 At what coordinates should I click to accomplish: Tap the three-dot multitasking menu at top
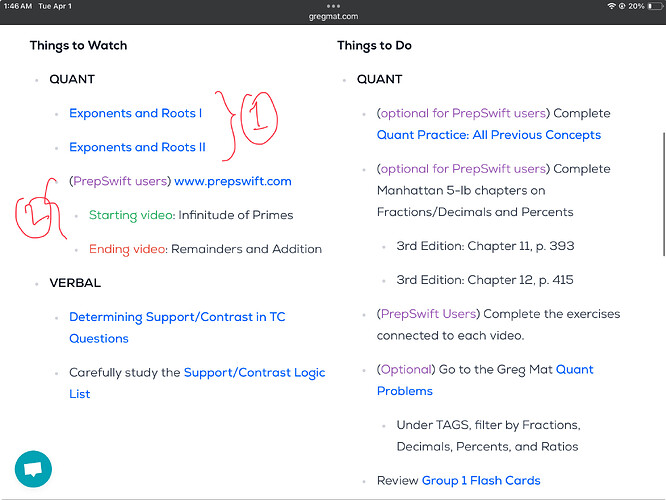coord(333,6)
